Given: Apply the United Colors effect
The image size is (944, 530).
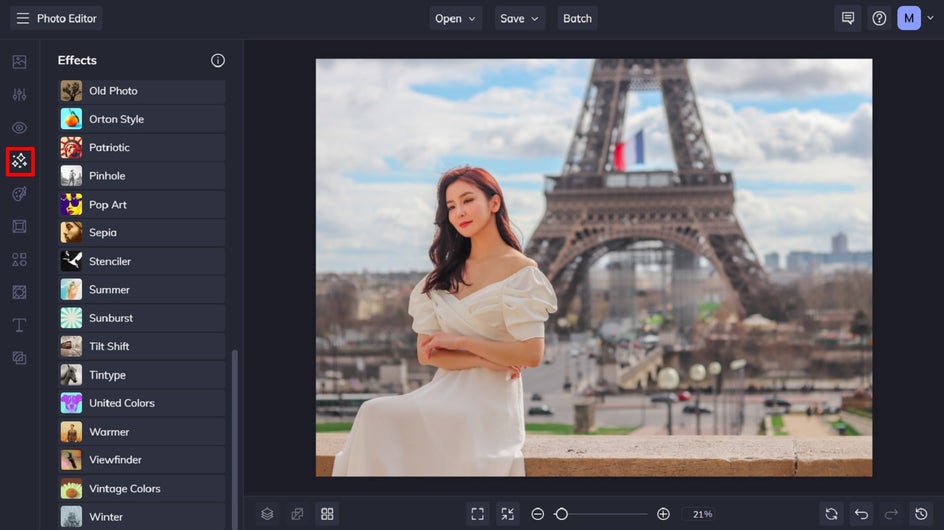Looking at the screenshot, I should [x=142, y=403].
